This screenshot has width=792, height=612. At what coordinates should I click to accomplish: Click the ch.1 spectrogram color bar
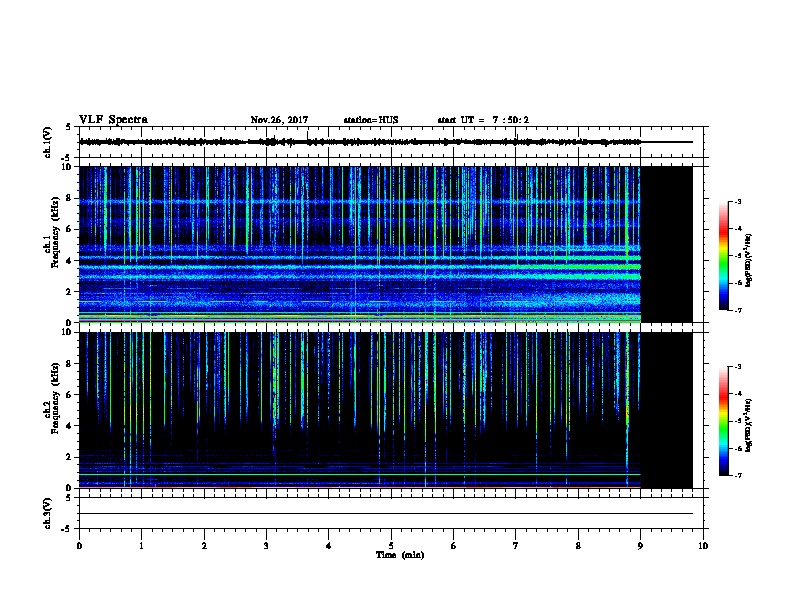[723, 256]
